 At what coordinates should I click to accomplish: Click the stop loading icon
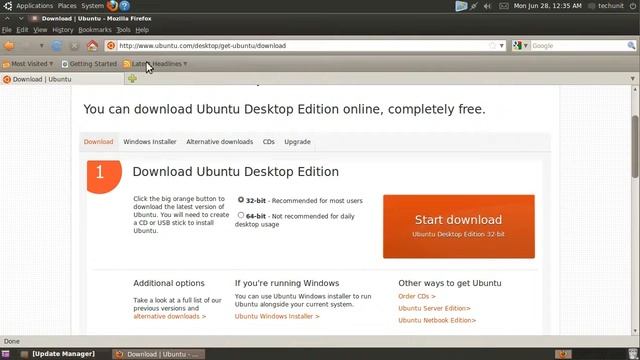click(74, 46)
